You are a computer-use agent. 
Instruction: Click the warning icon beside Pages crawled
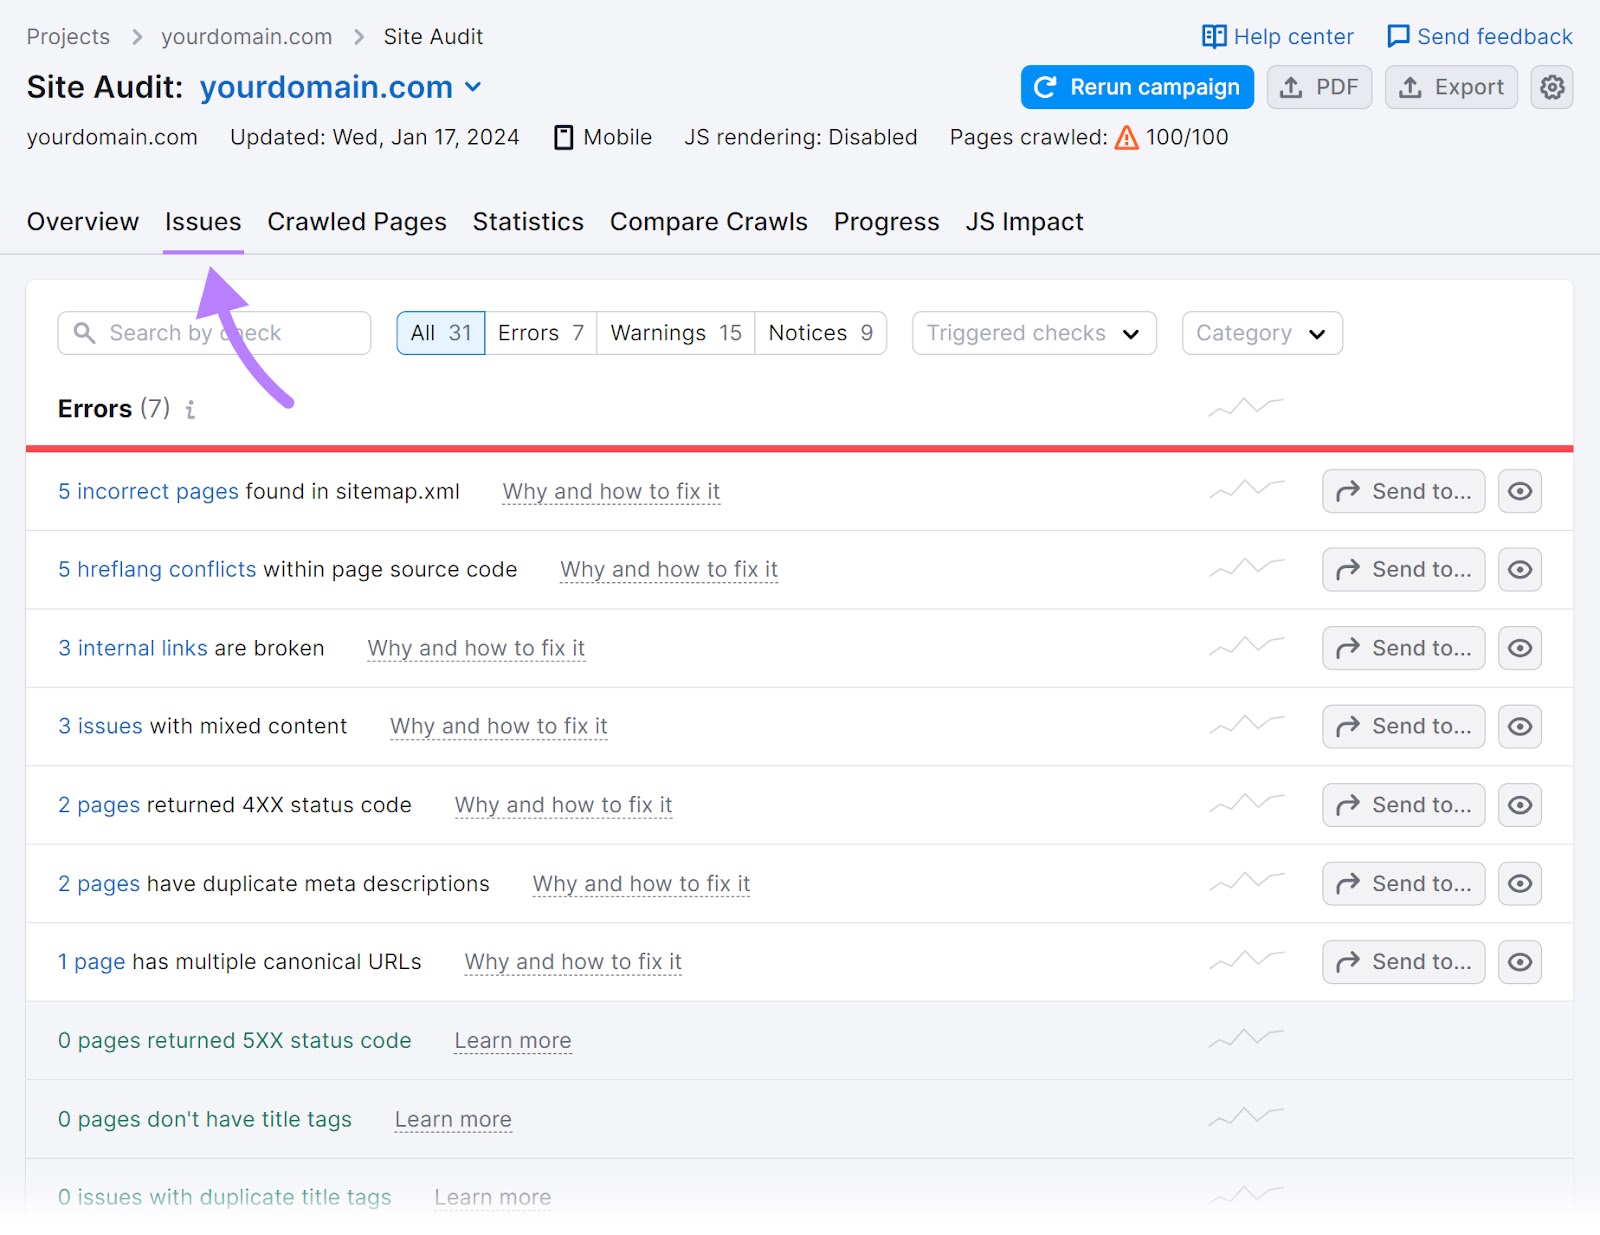(x=1126, y=138)
